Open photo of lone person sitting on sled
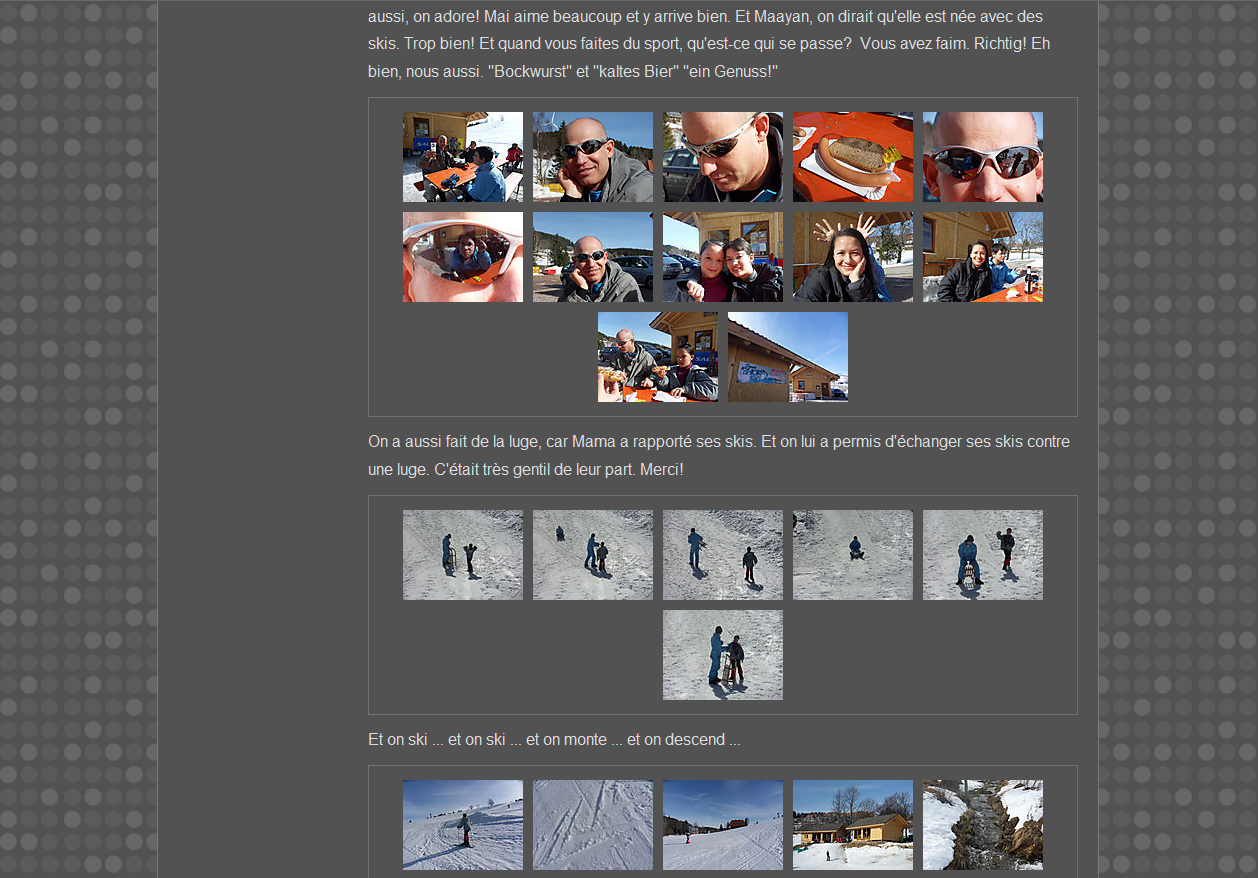This screenshot has height=878, width=1258. click(852, 555)
